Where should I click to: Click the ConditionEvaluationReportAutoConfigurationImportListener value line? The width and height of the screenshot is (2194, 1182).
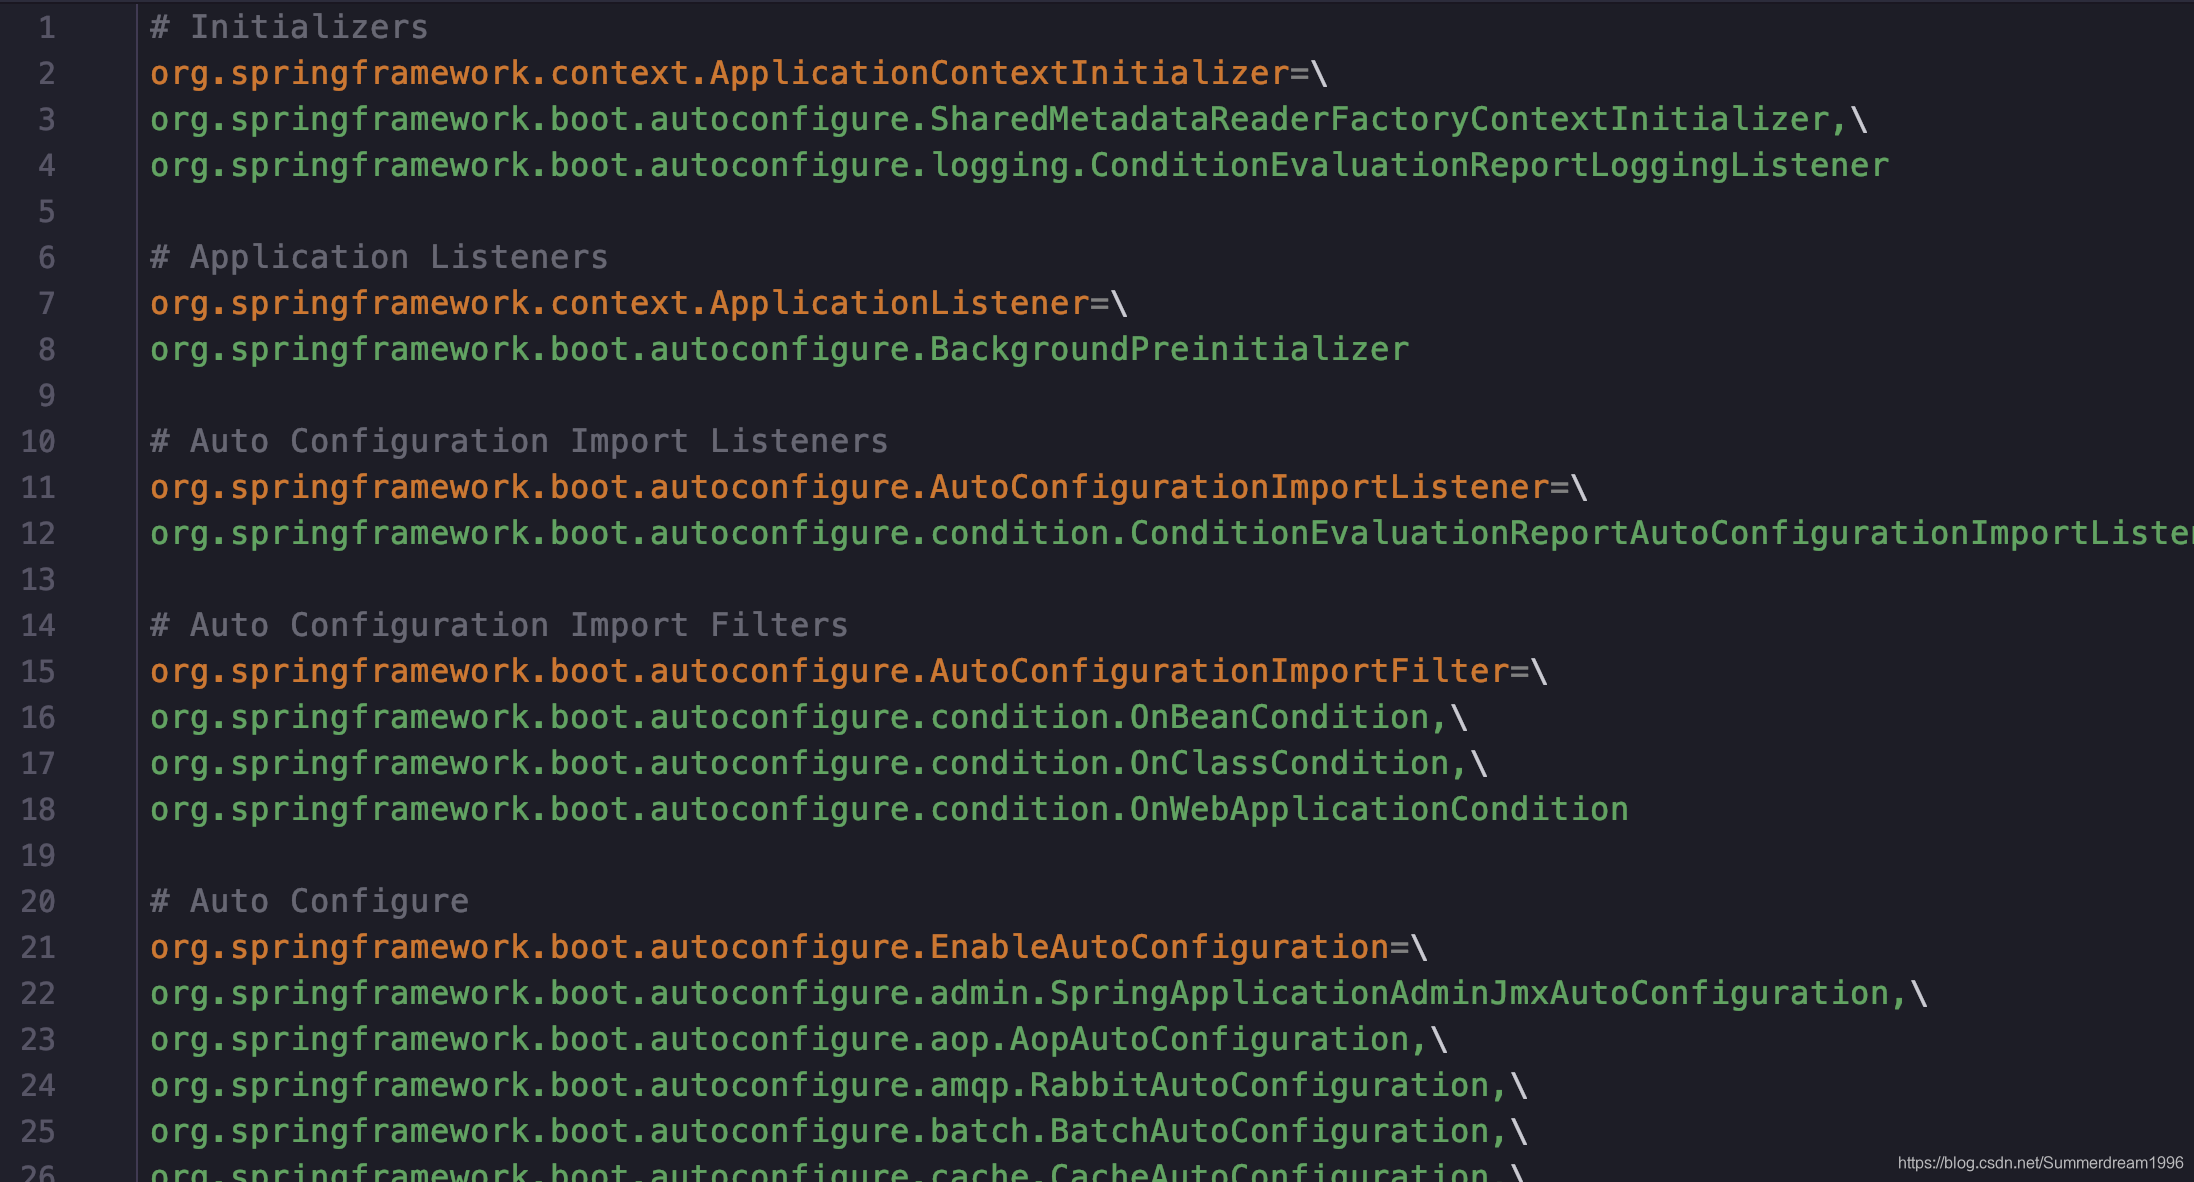pyautogui.click(x=1171, y=533)
